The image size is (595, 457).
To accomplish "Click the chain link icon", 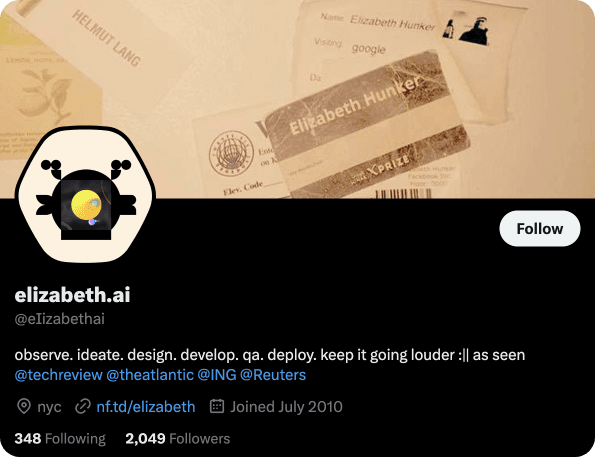I will pos(83,407).
